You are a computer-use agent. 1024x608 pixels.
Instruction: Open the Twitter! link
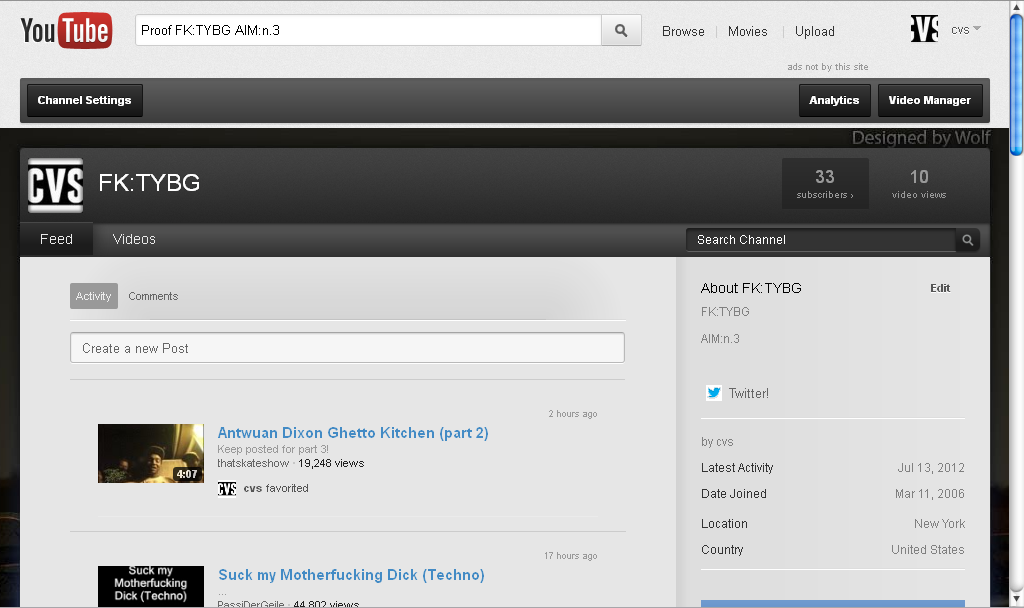point(748,393)
